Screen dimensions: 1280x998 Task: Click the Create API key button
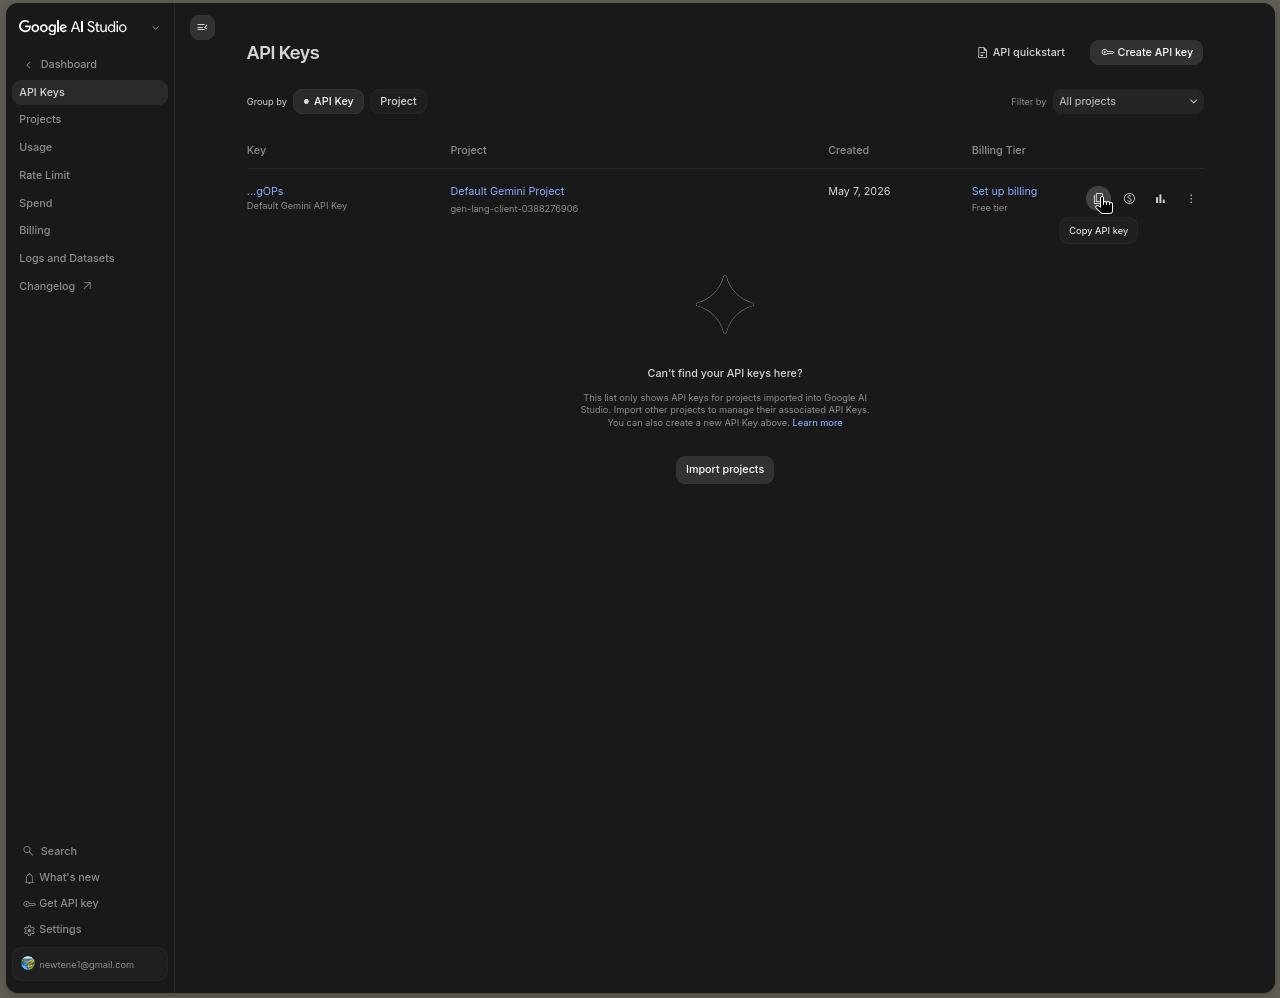pos(1146,52)
